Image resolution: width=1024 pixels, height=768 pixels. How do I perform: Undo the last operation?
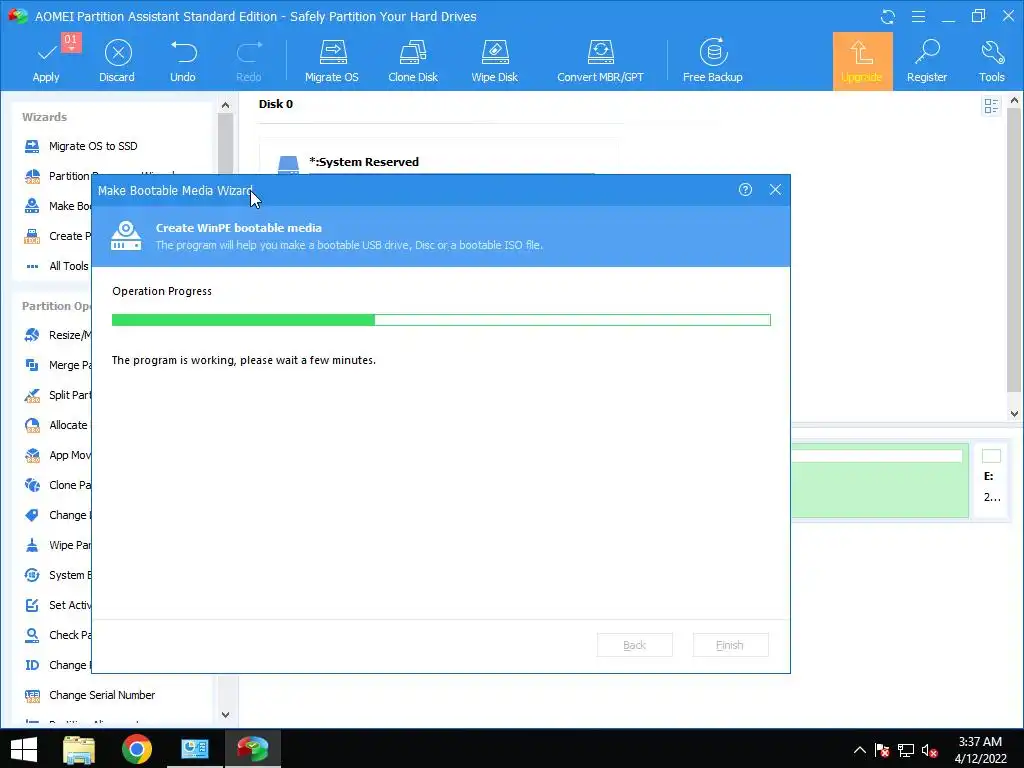[183, 61]
